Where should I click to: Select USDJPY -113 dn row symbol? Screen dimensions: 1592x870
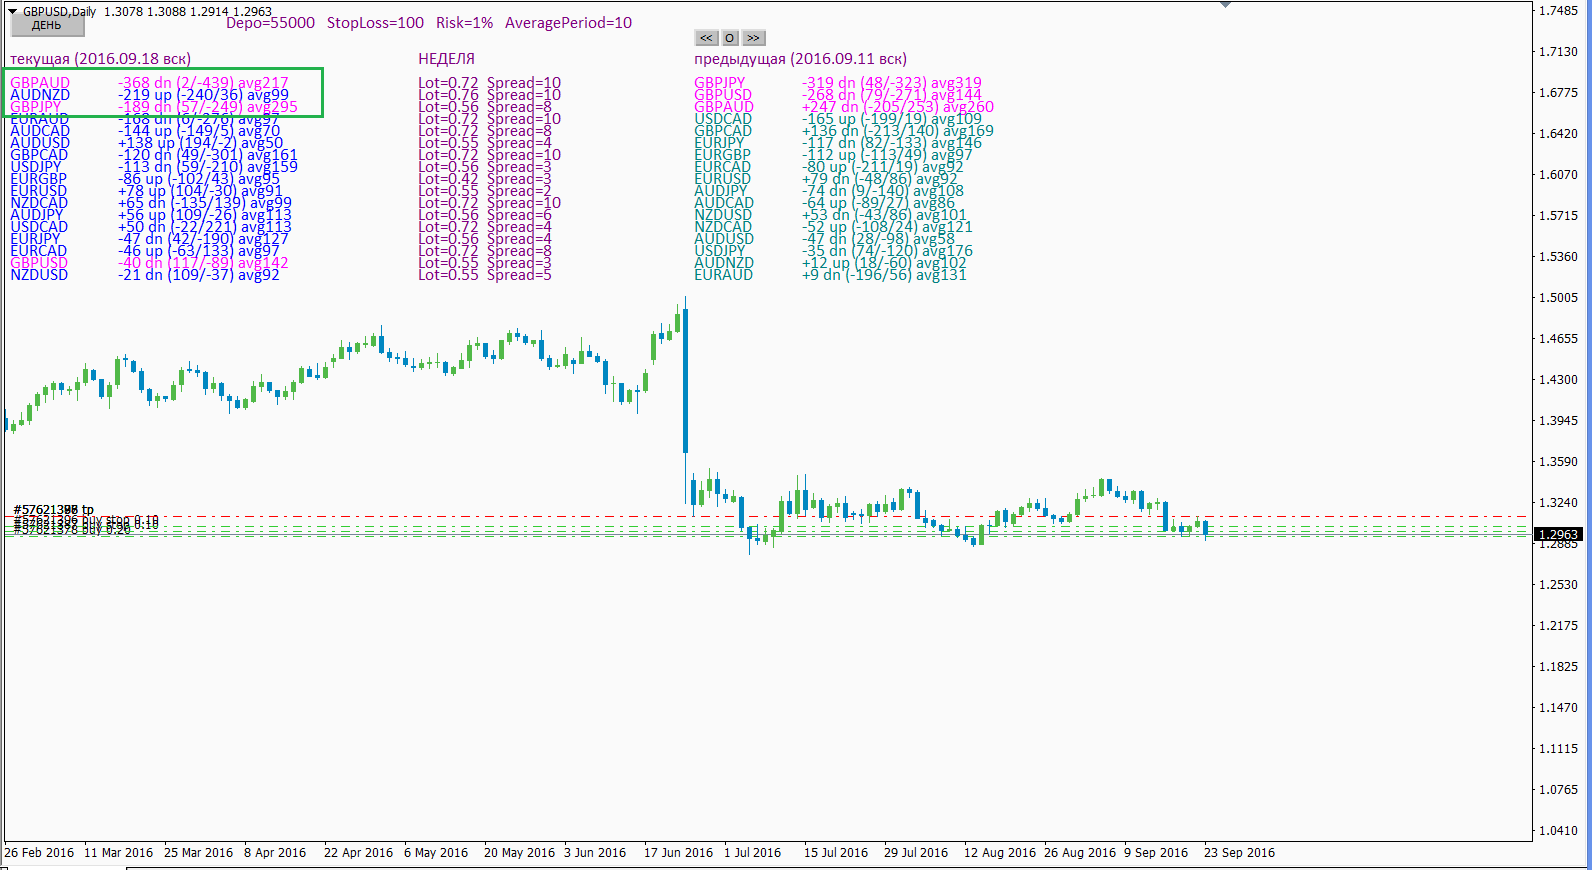(36, 167)
